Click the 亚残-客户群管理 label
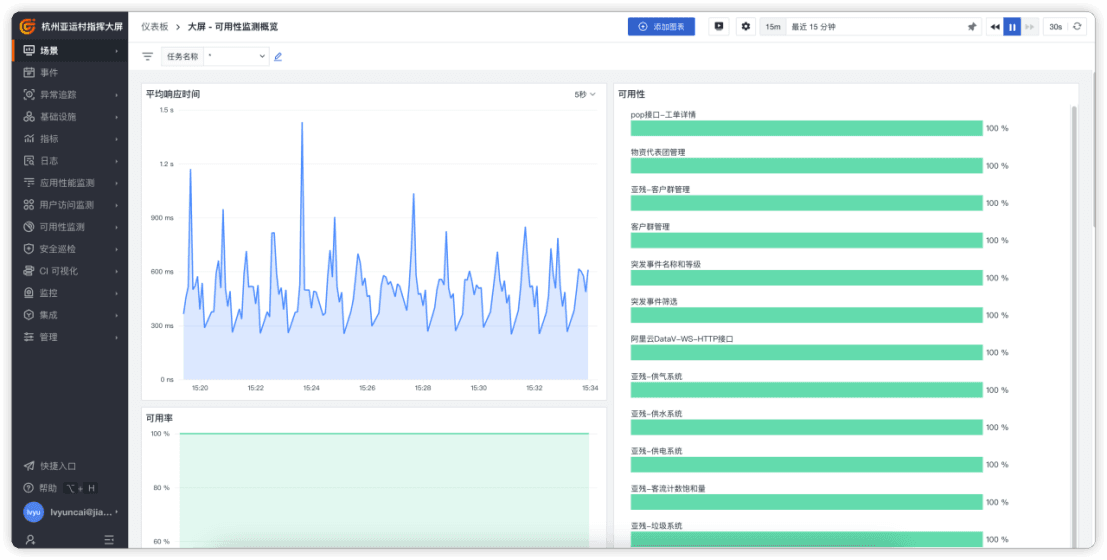The image size is (1107, 560). tap(660, 189)
